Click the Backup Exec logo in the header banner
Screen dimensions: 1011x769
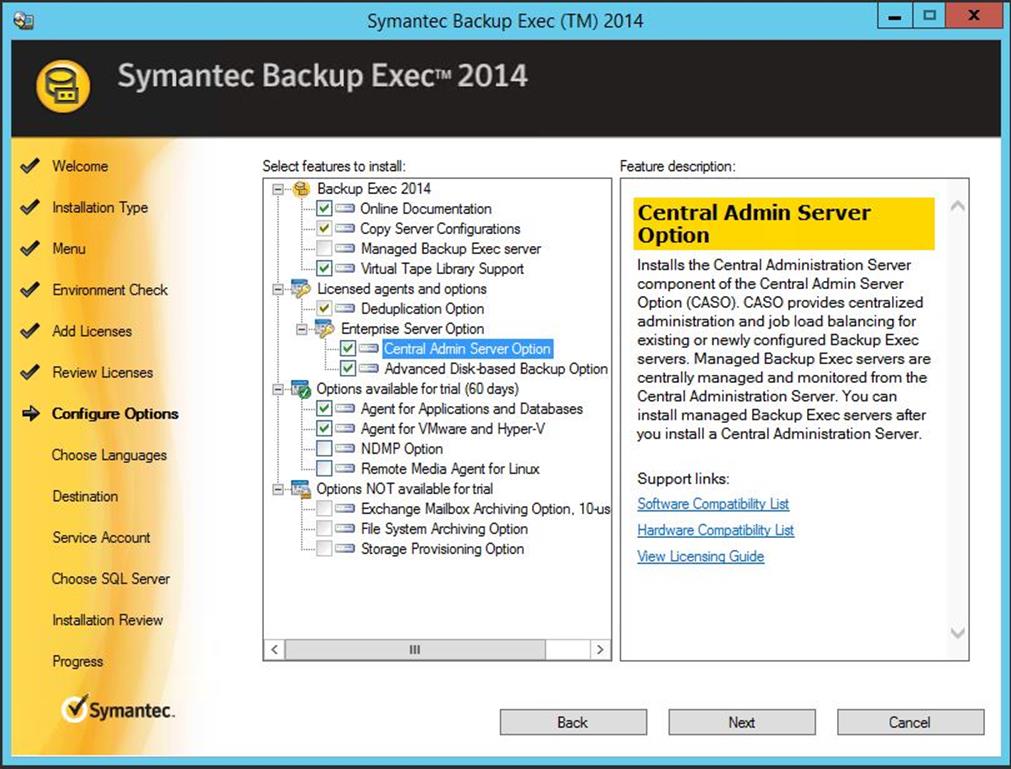click(63, 86)
